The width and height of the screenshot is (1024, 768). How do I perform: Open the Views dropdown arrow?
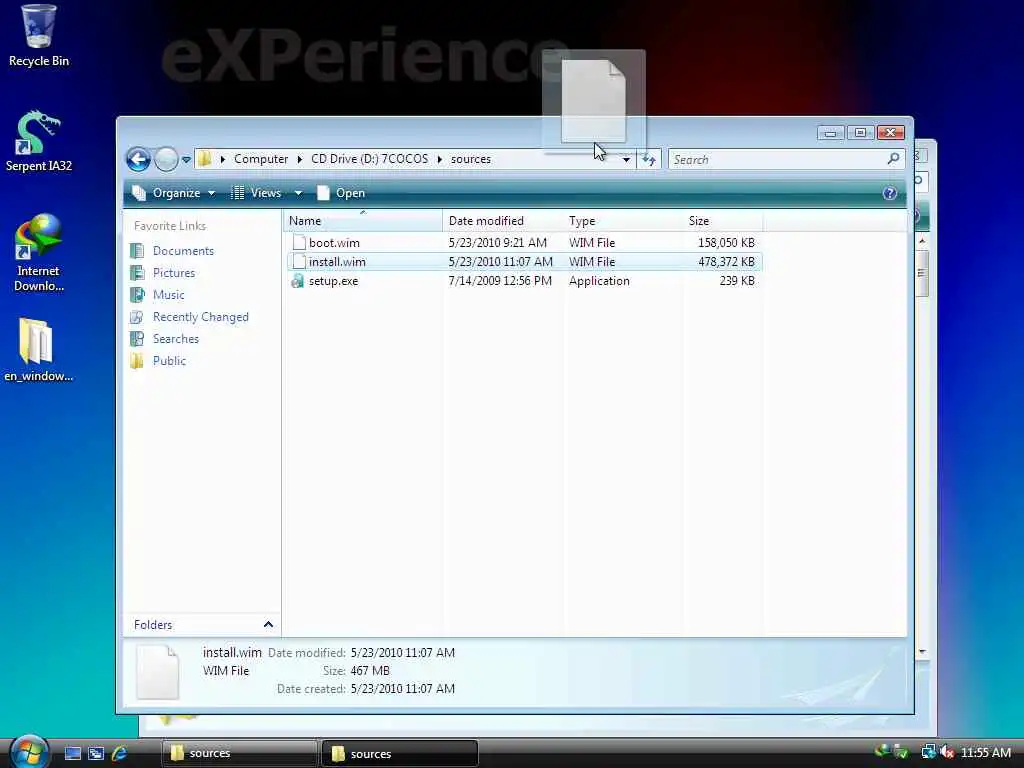pos(298,193)
